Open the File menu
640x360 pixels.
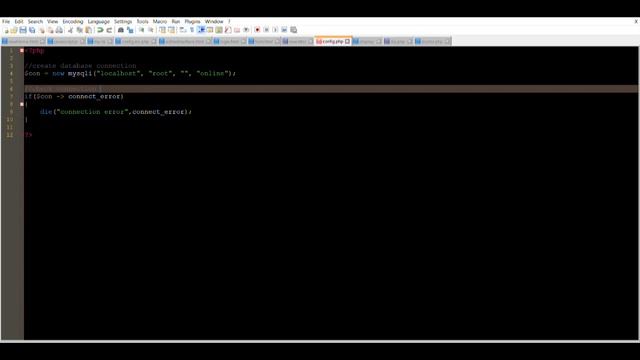click(x=6, y=21)
